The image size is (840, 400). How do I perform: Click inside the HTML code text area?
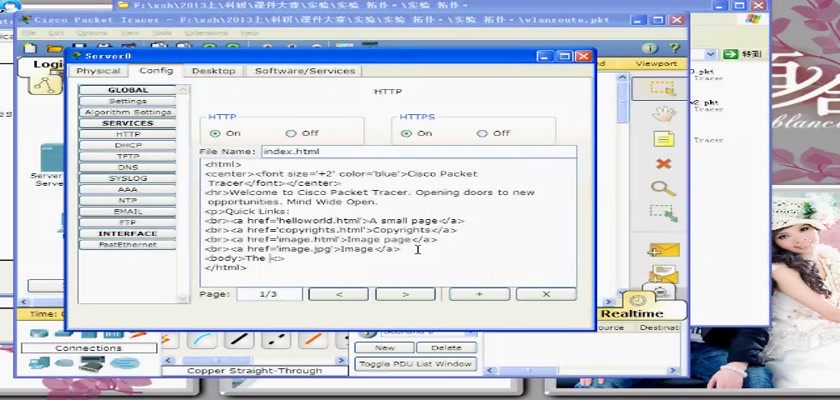tap(388, 222)
